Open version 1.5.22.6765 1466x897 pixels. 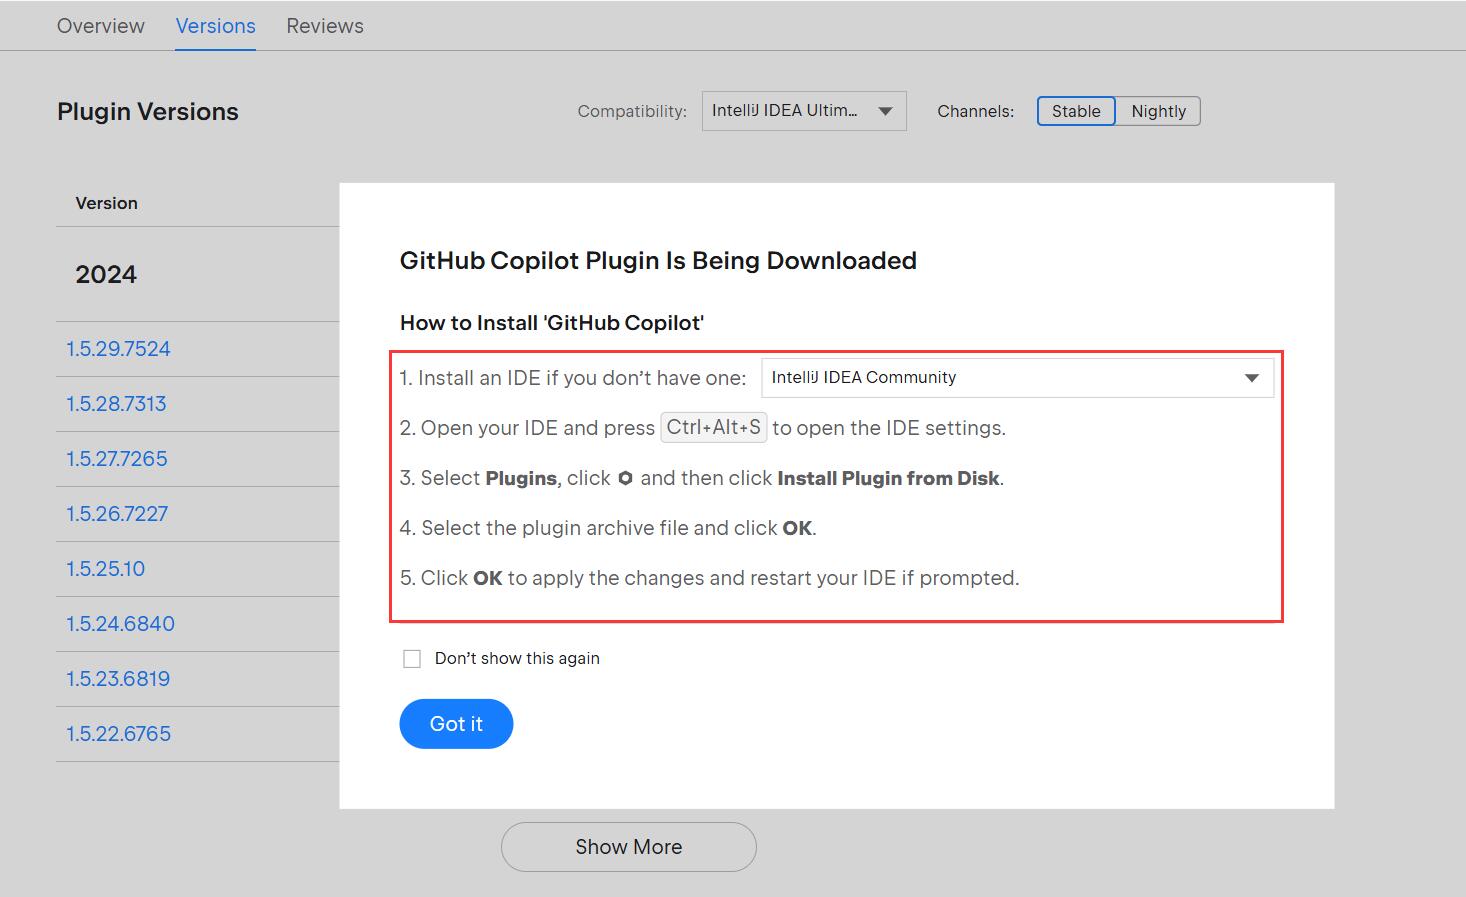click(x=118, y=734)
